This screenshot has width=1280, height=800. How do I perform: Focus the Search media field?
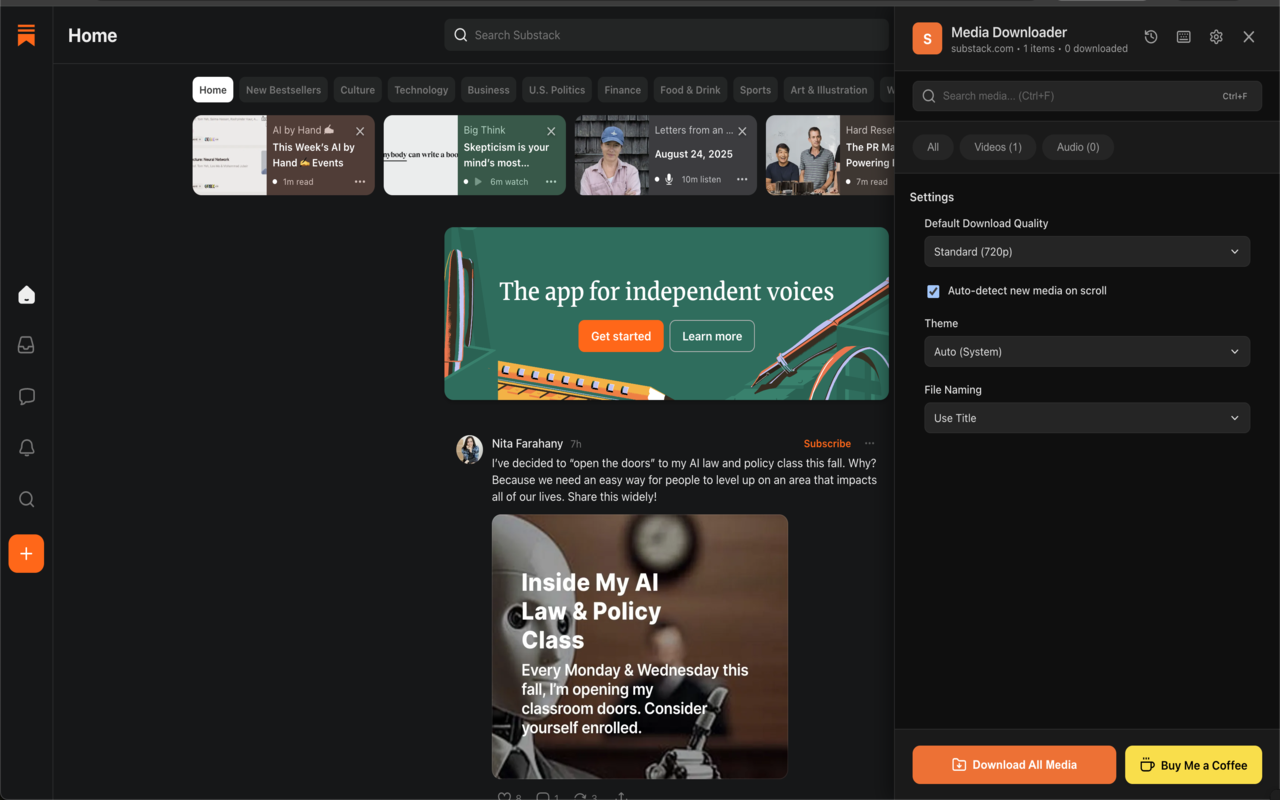[1087, 96]
